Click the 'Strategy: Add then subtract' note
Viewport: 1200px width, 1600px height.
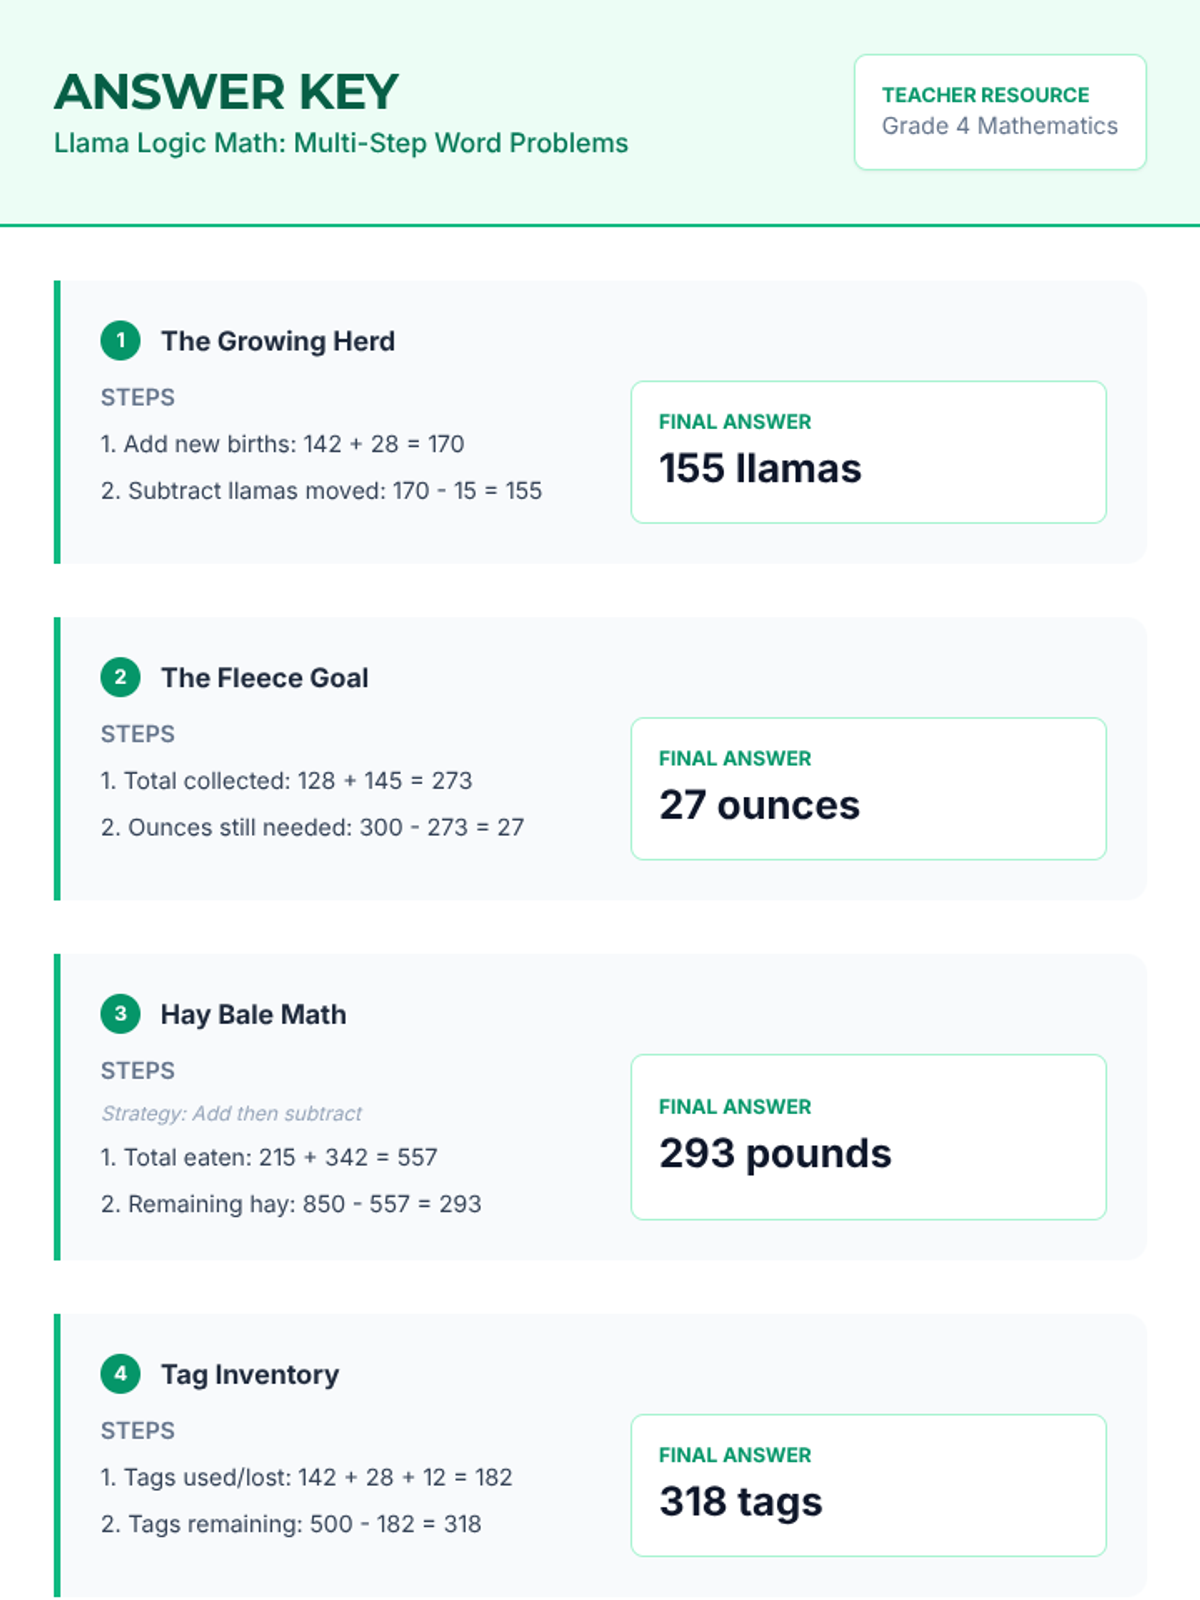(x=231, y=1113)
